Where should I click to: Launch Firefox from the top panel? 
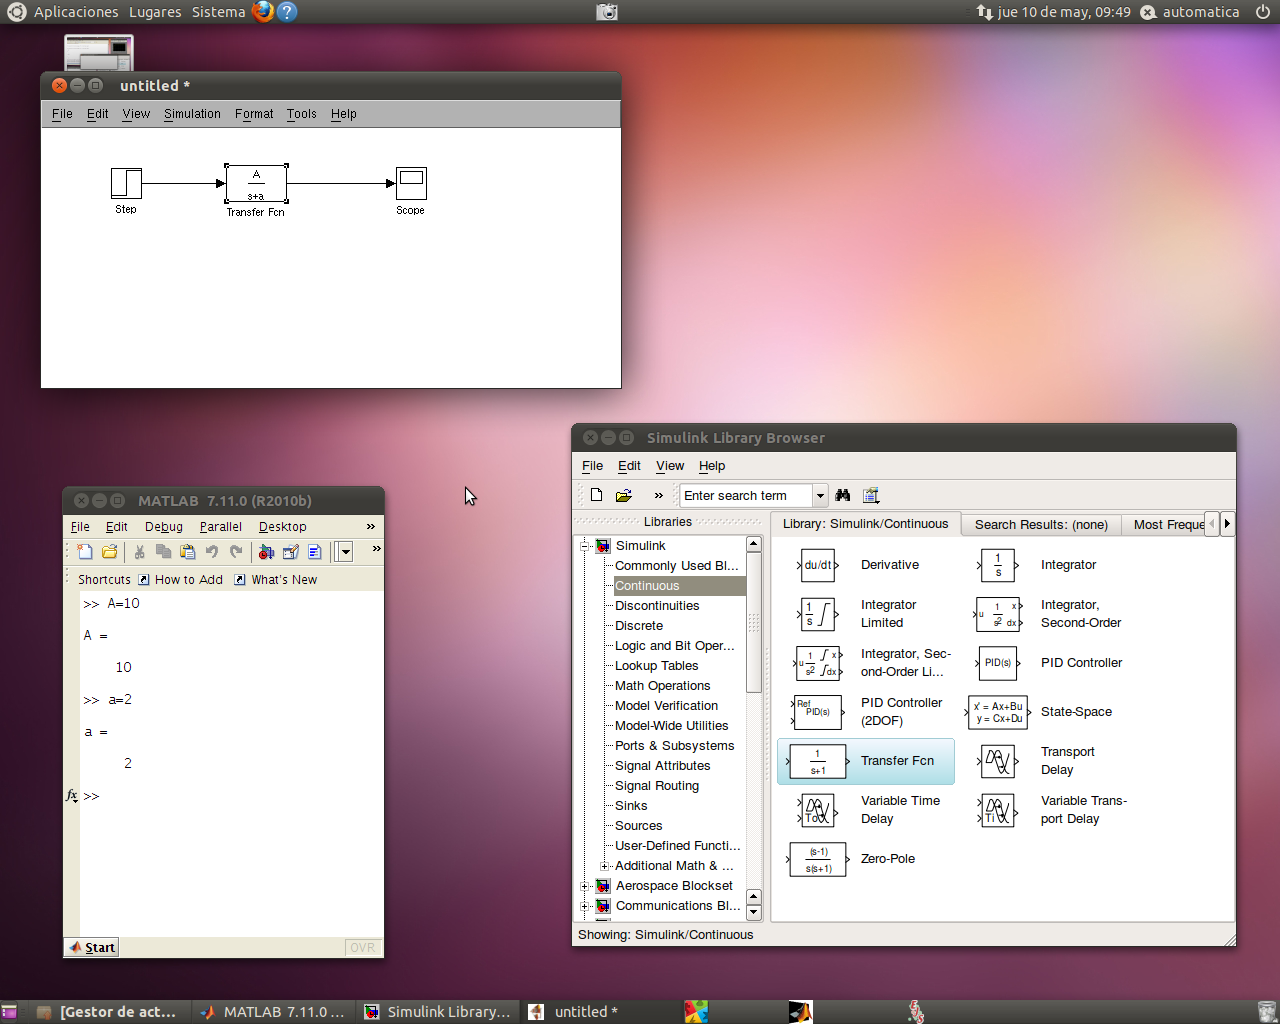point(263,12)
